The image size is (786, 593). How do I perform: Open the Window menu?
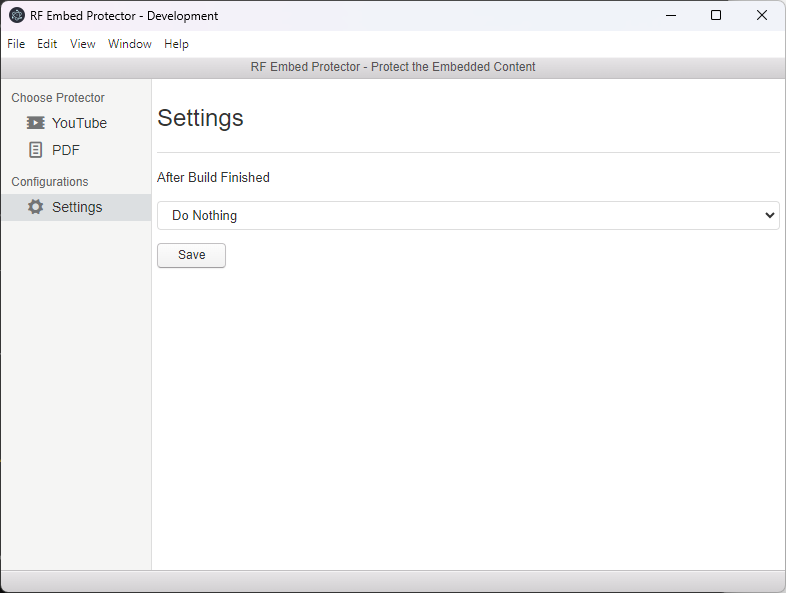pyautogui.click(x=130, y=44)
